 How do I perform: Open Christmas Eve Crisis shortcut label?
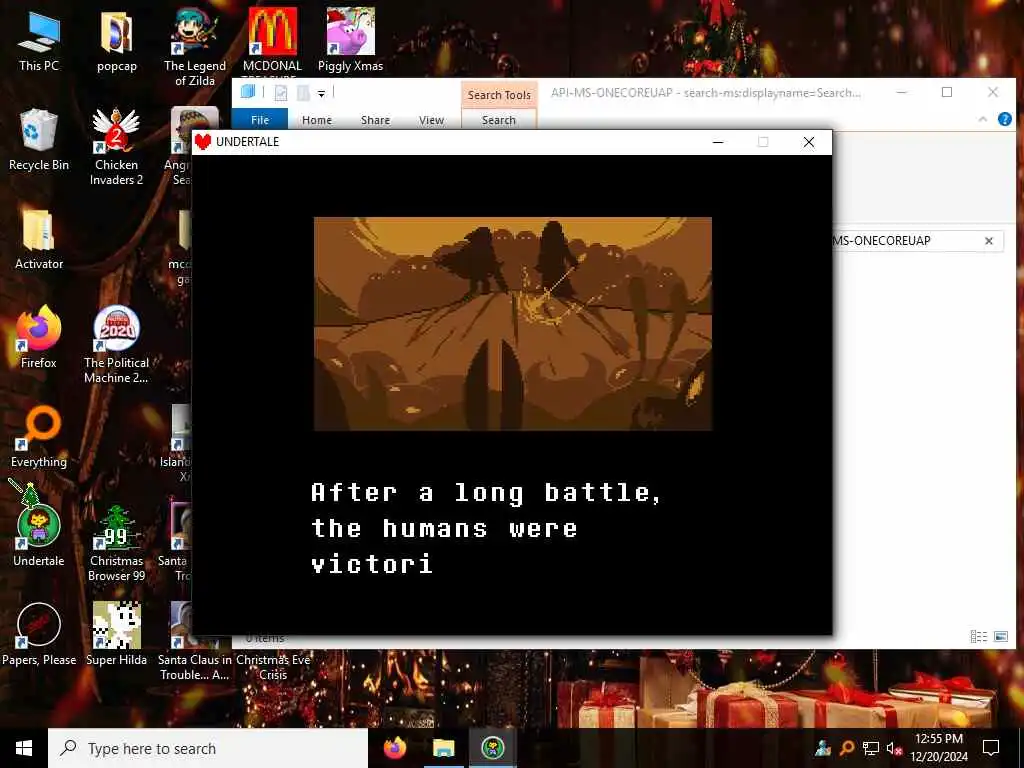click(x=273, y=667)
